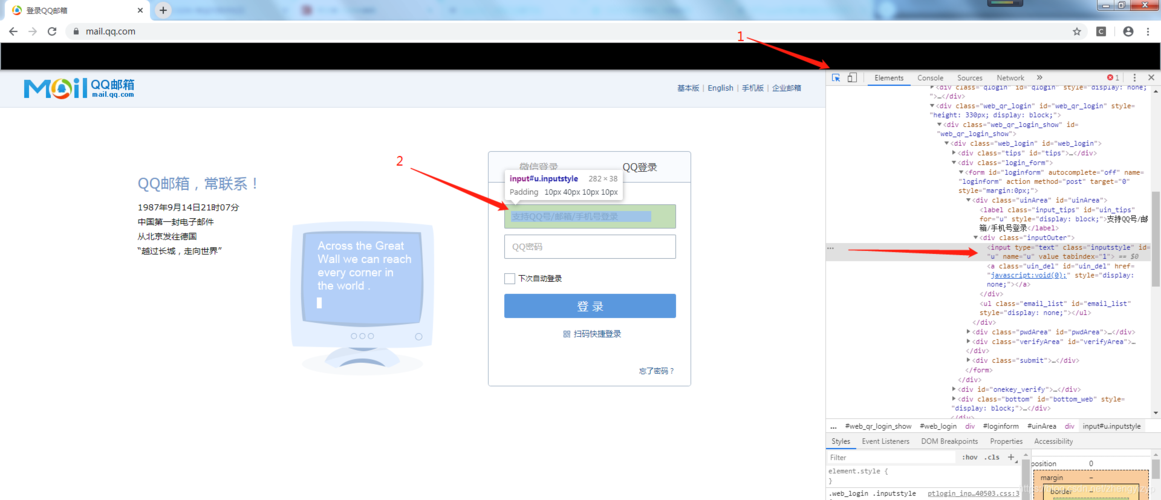The width and height of the screenshot is (1161, 500).
Task: Tick the 下次自动登录 checkbox
Action: 509,279
